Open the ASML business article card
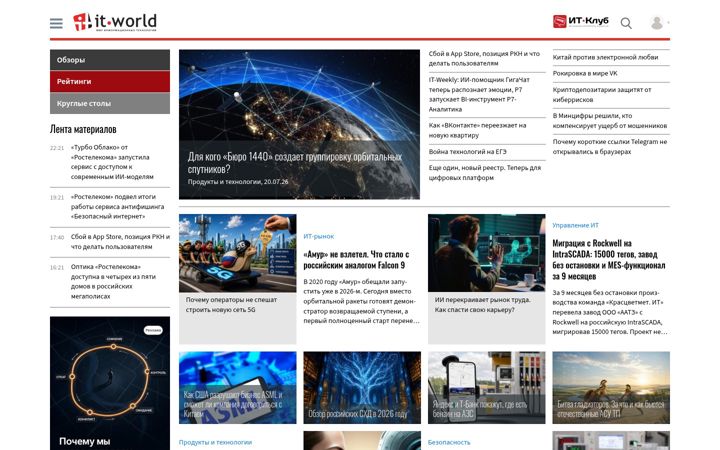The height and width of the screenshot is (450, 720). [237, 388]
